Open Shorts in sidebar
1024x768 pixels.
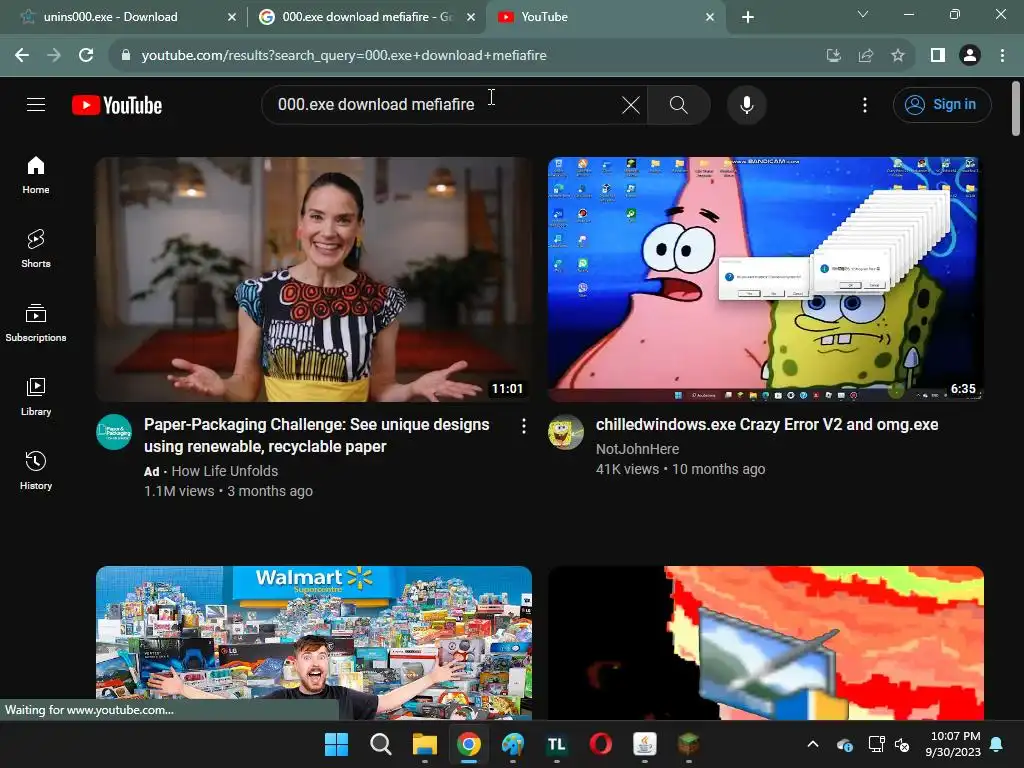click(36, 249)
